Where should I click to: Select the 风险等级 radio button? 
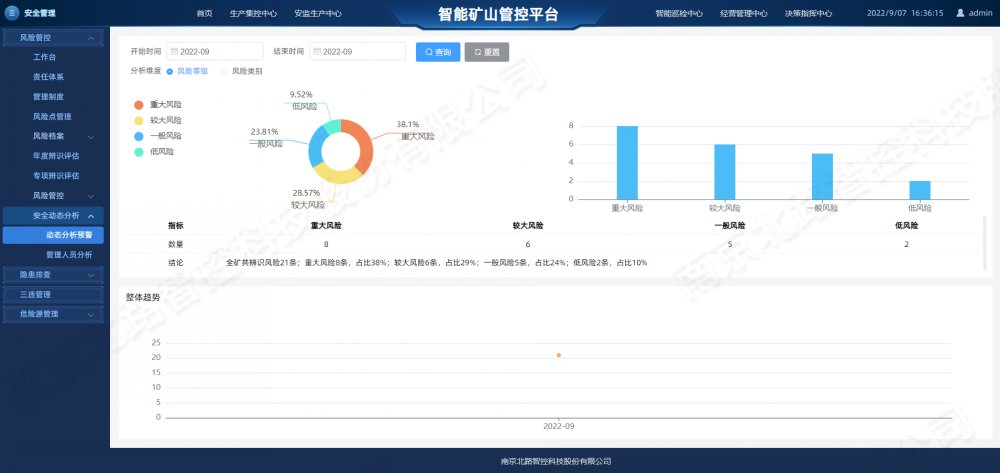170,72
